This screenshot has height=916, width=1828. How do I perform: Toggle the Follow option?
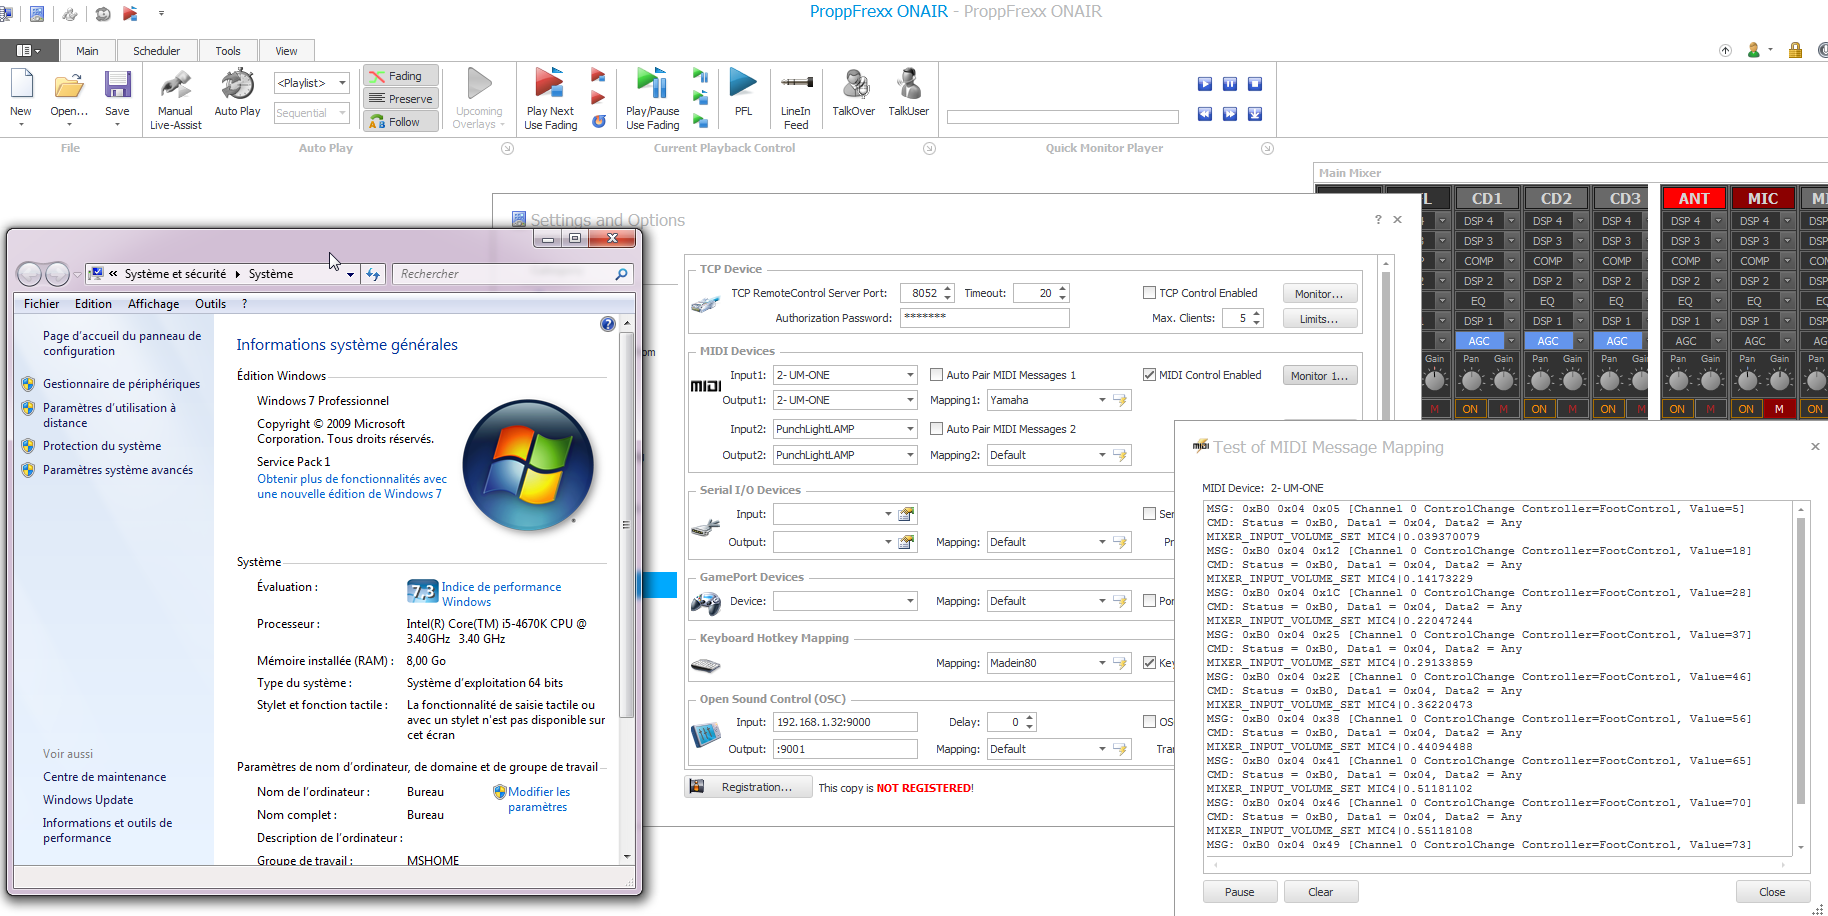[x=400, y=122]
